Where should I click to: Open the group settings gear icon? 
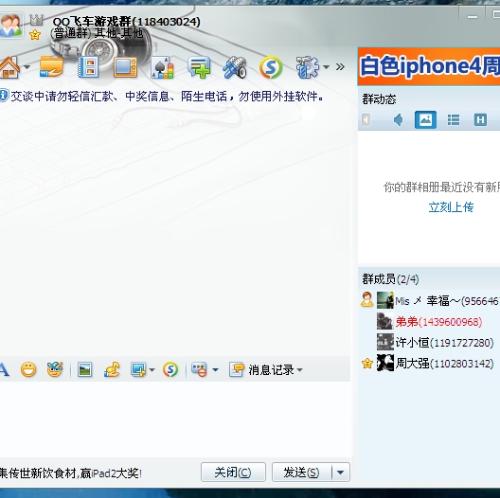pyautogui.click(x=307, y=67)
